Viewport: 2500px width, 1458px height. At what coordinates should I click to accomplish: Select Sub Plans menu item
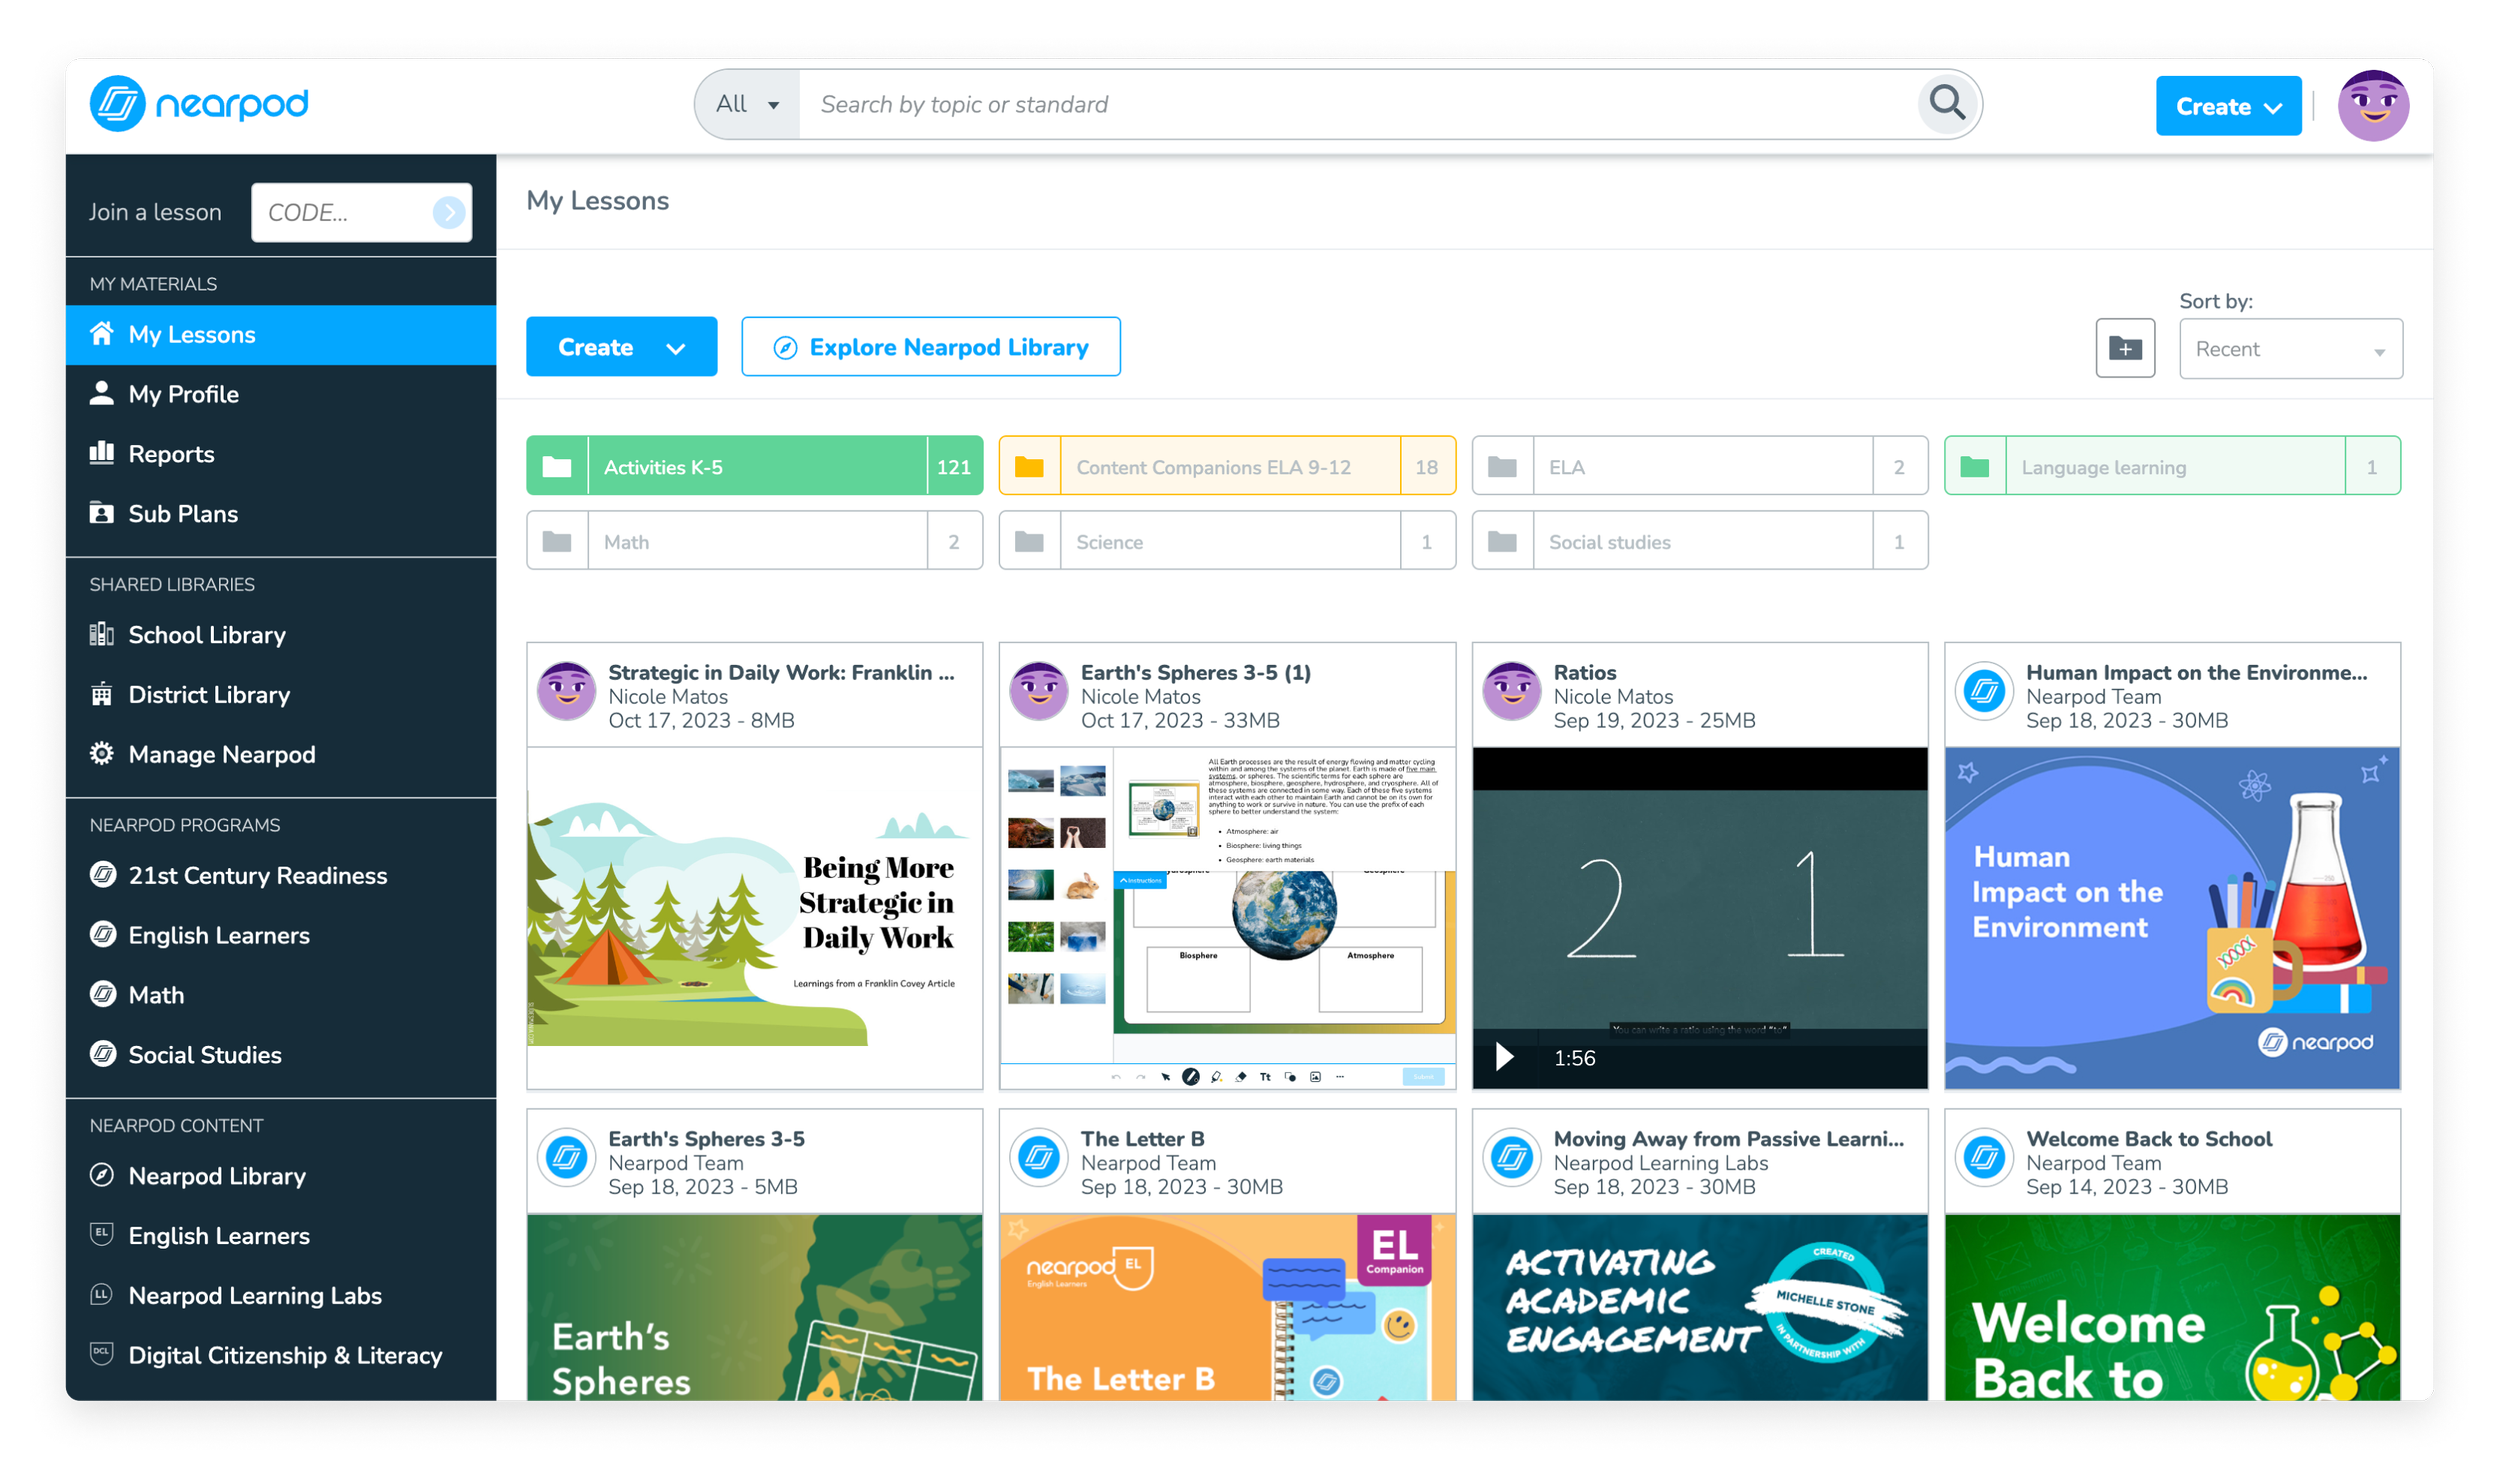(x=183, y=514)
